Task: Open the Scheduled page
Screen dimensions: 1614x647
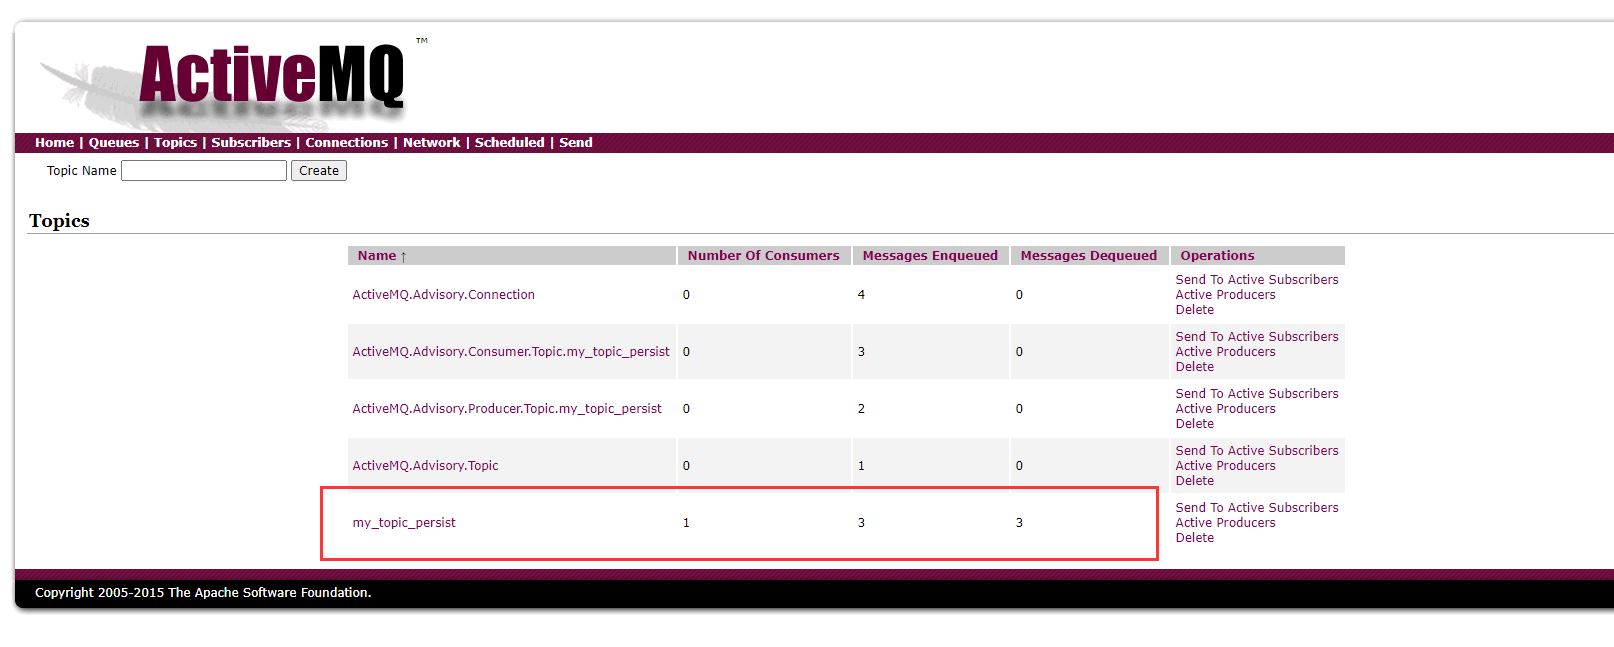Action: (x=509, y=143)
